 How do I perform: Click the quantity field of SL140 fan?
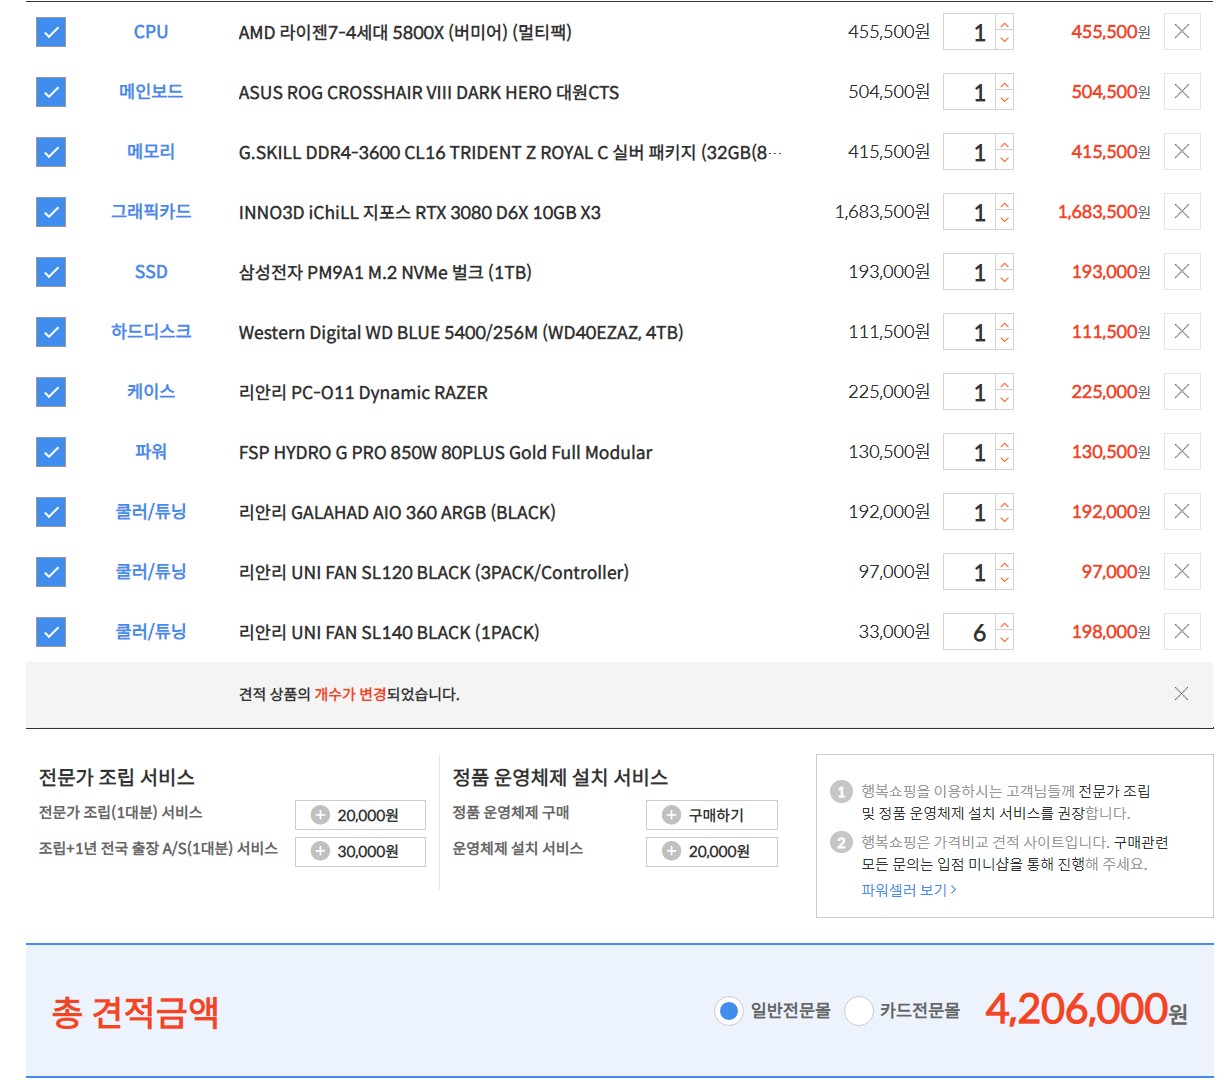pos(970,632)
